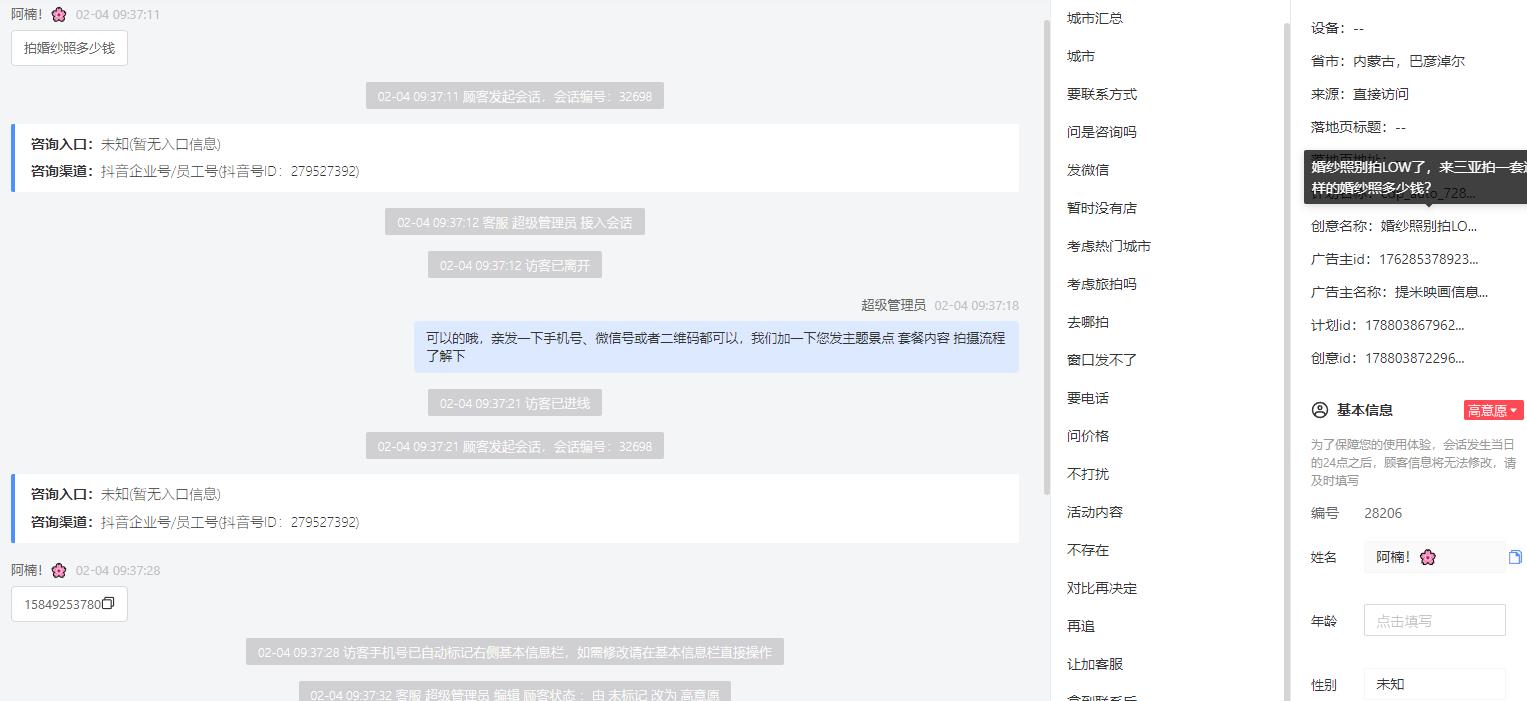Select the 考虑热门城市 quick reply
The height and width of the screenshot is (701, 1527).
pyautogui.click(x=1108, y=246)
